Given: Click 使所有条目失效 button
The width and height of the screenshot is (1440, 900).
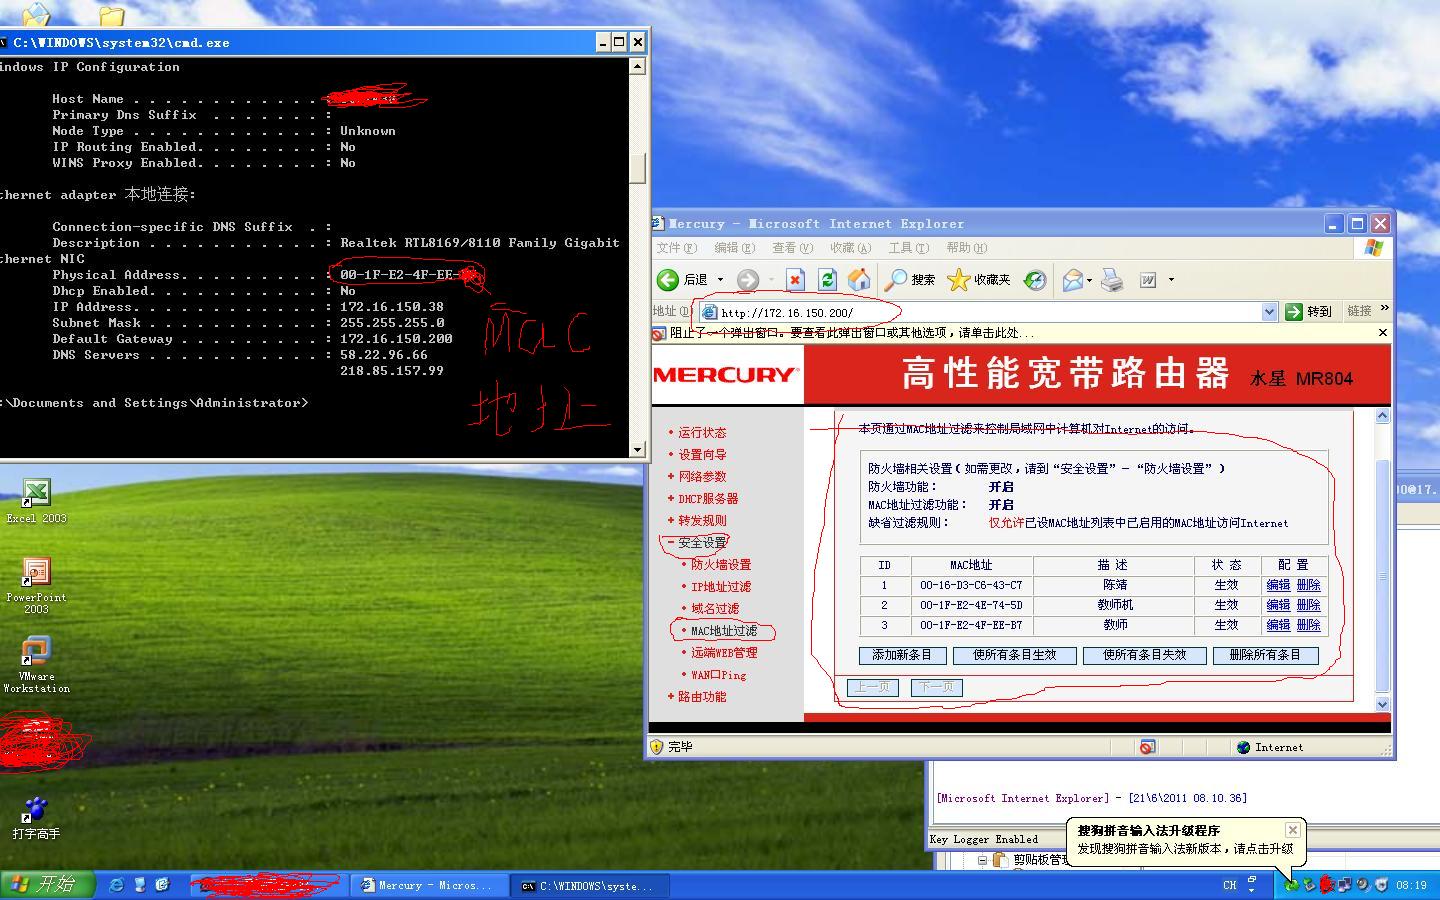Looking at the screenshot, I should [1145, 656].
